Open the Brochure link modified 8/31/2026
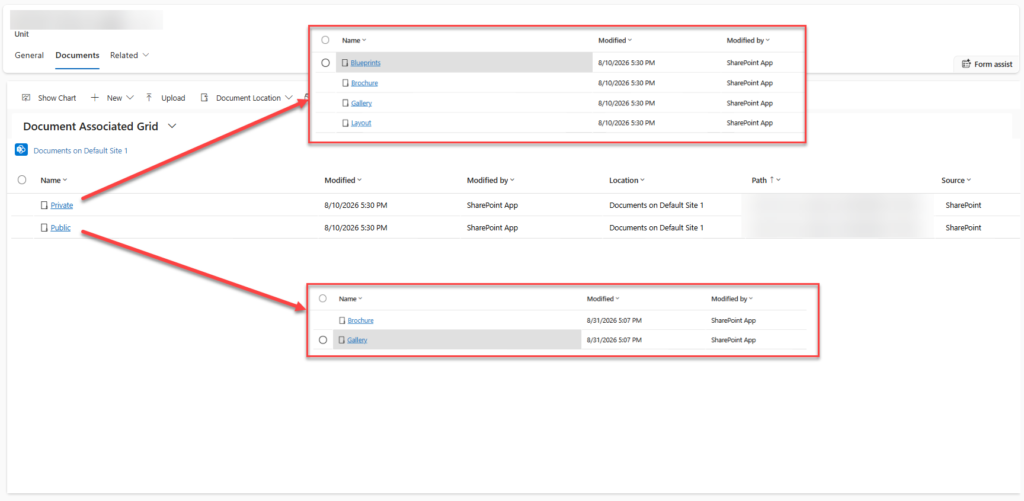Image resolution: width=1024 pixels, height=501 pixels. click(x=360, y=321)
